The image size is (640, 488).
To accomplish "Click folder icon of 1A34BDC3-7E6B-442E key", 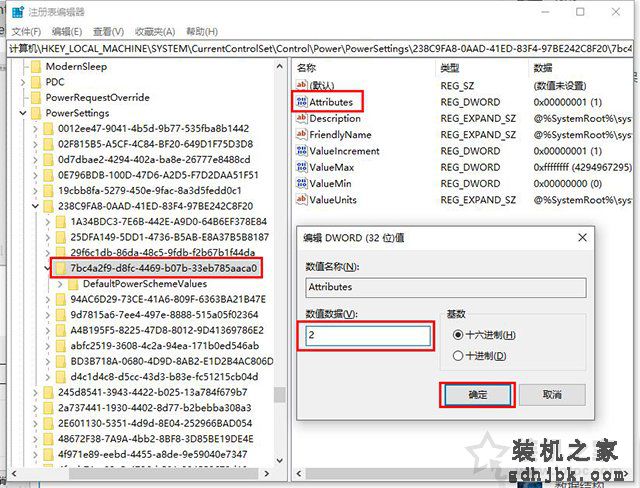I will tap(61, 222).
